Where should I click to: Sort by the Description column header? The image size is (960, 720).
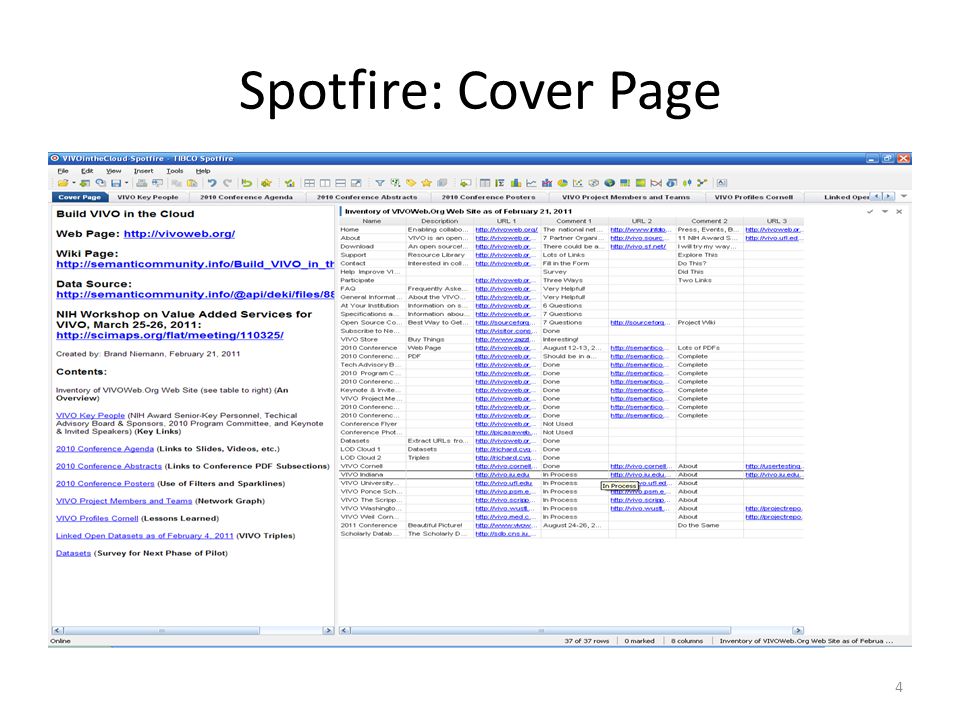pyautogui.click(x=440, y=221)
